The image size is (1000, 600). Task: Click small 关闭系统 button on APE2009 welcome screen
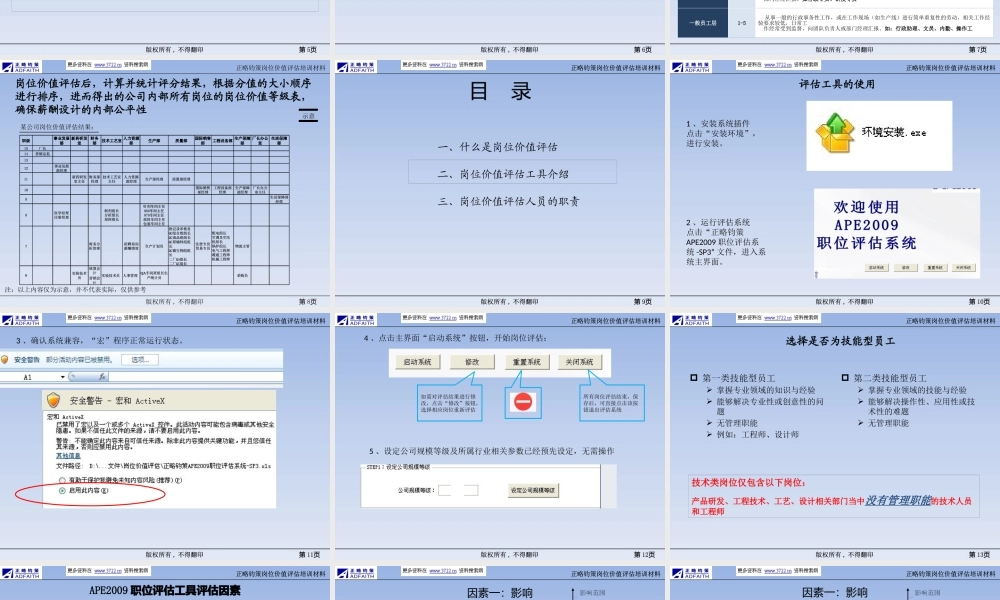coord(964,268)
